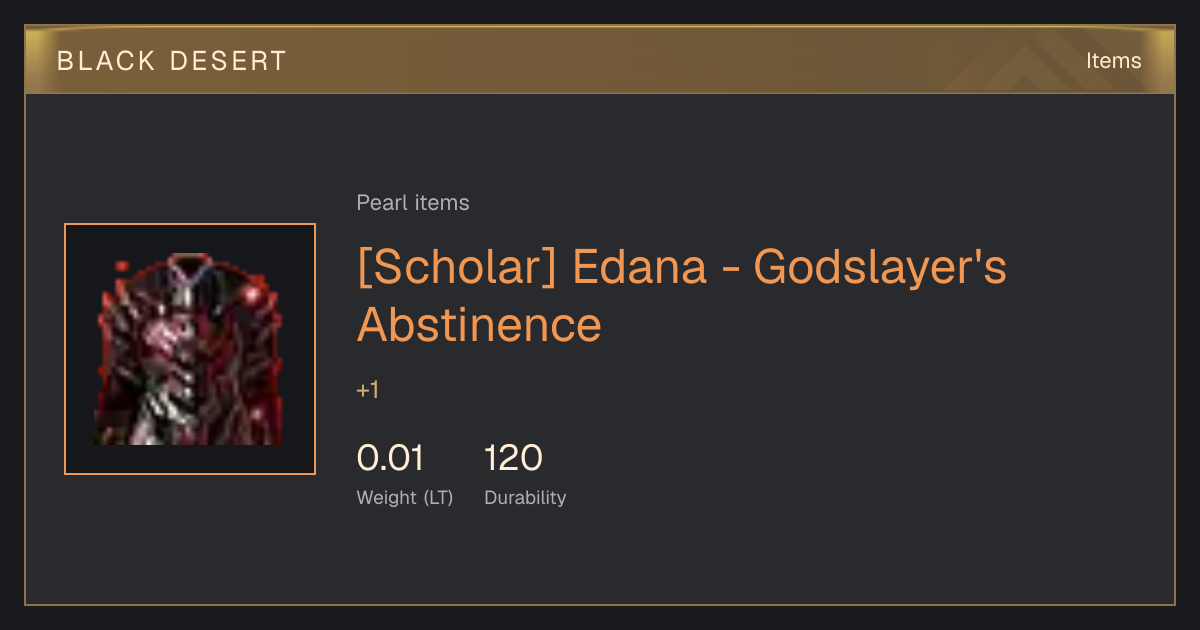Click the BLACK DESERT logo text
The width and height of the screenshot is (1200, 630).
point(172,61)
